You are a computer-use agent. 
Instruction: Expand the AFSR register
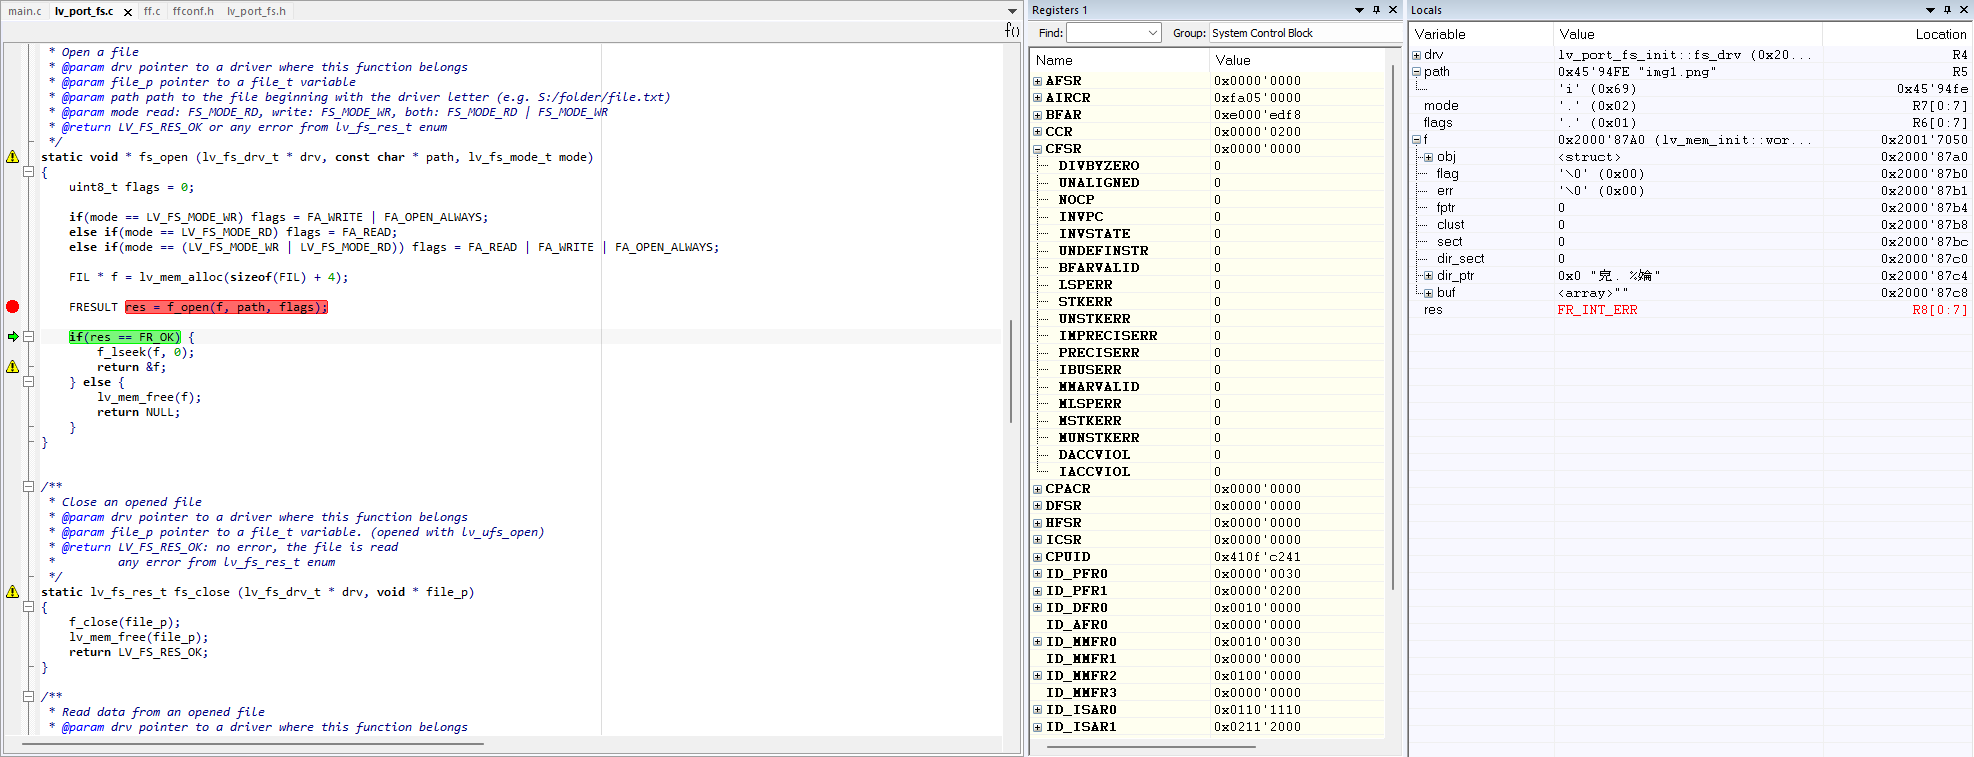click(x=1038, y=81)
